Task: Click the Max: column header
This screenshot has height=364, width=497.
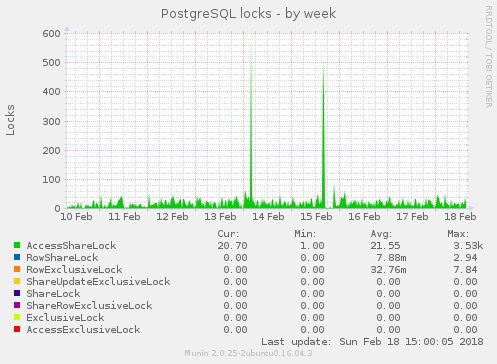Action: tap(458, 234)
